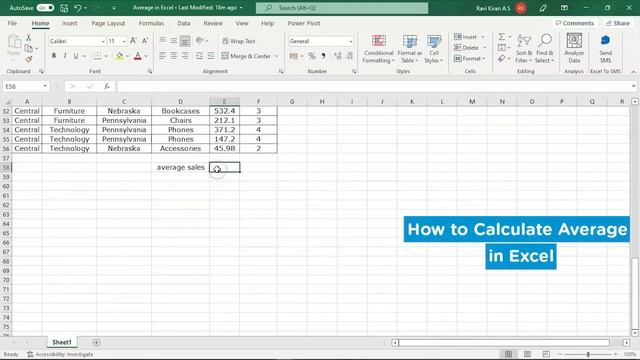The width and height of the screenshot is (640, 360).
Task: Click the Paste clipboard icon
Action: [14, 42]
